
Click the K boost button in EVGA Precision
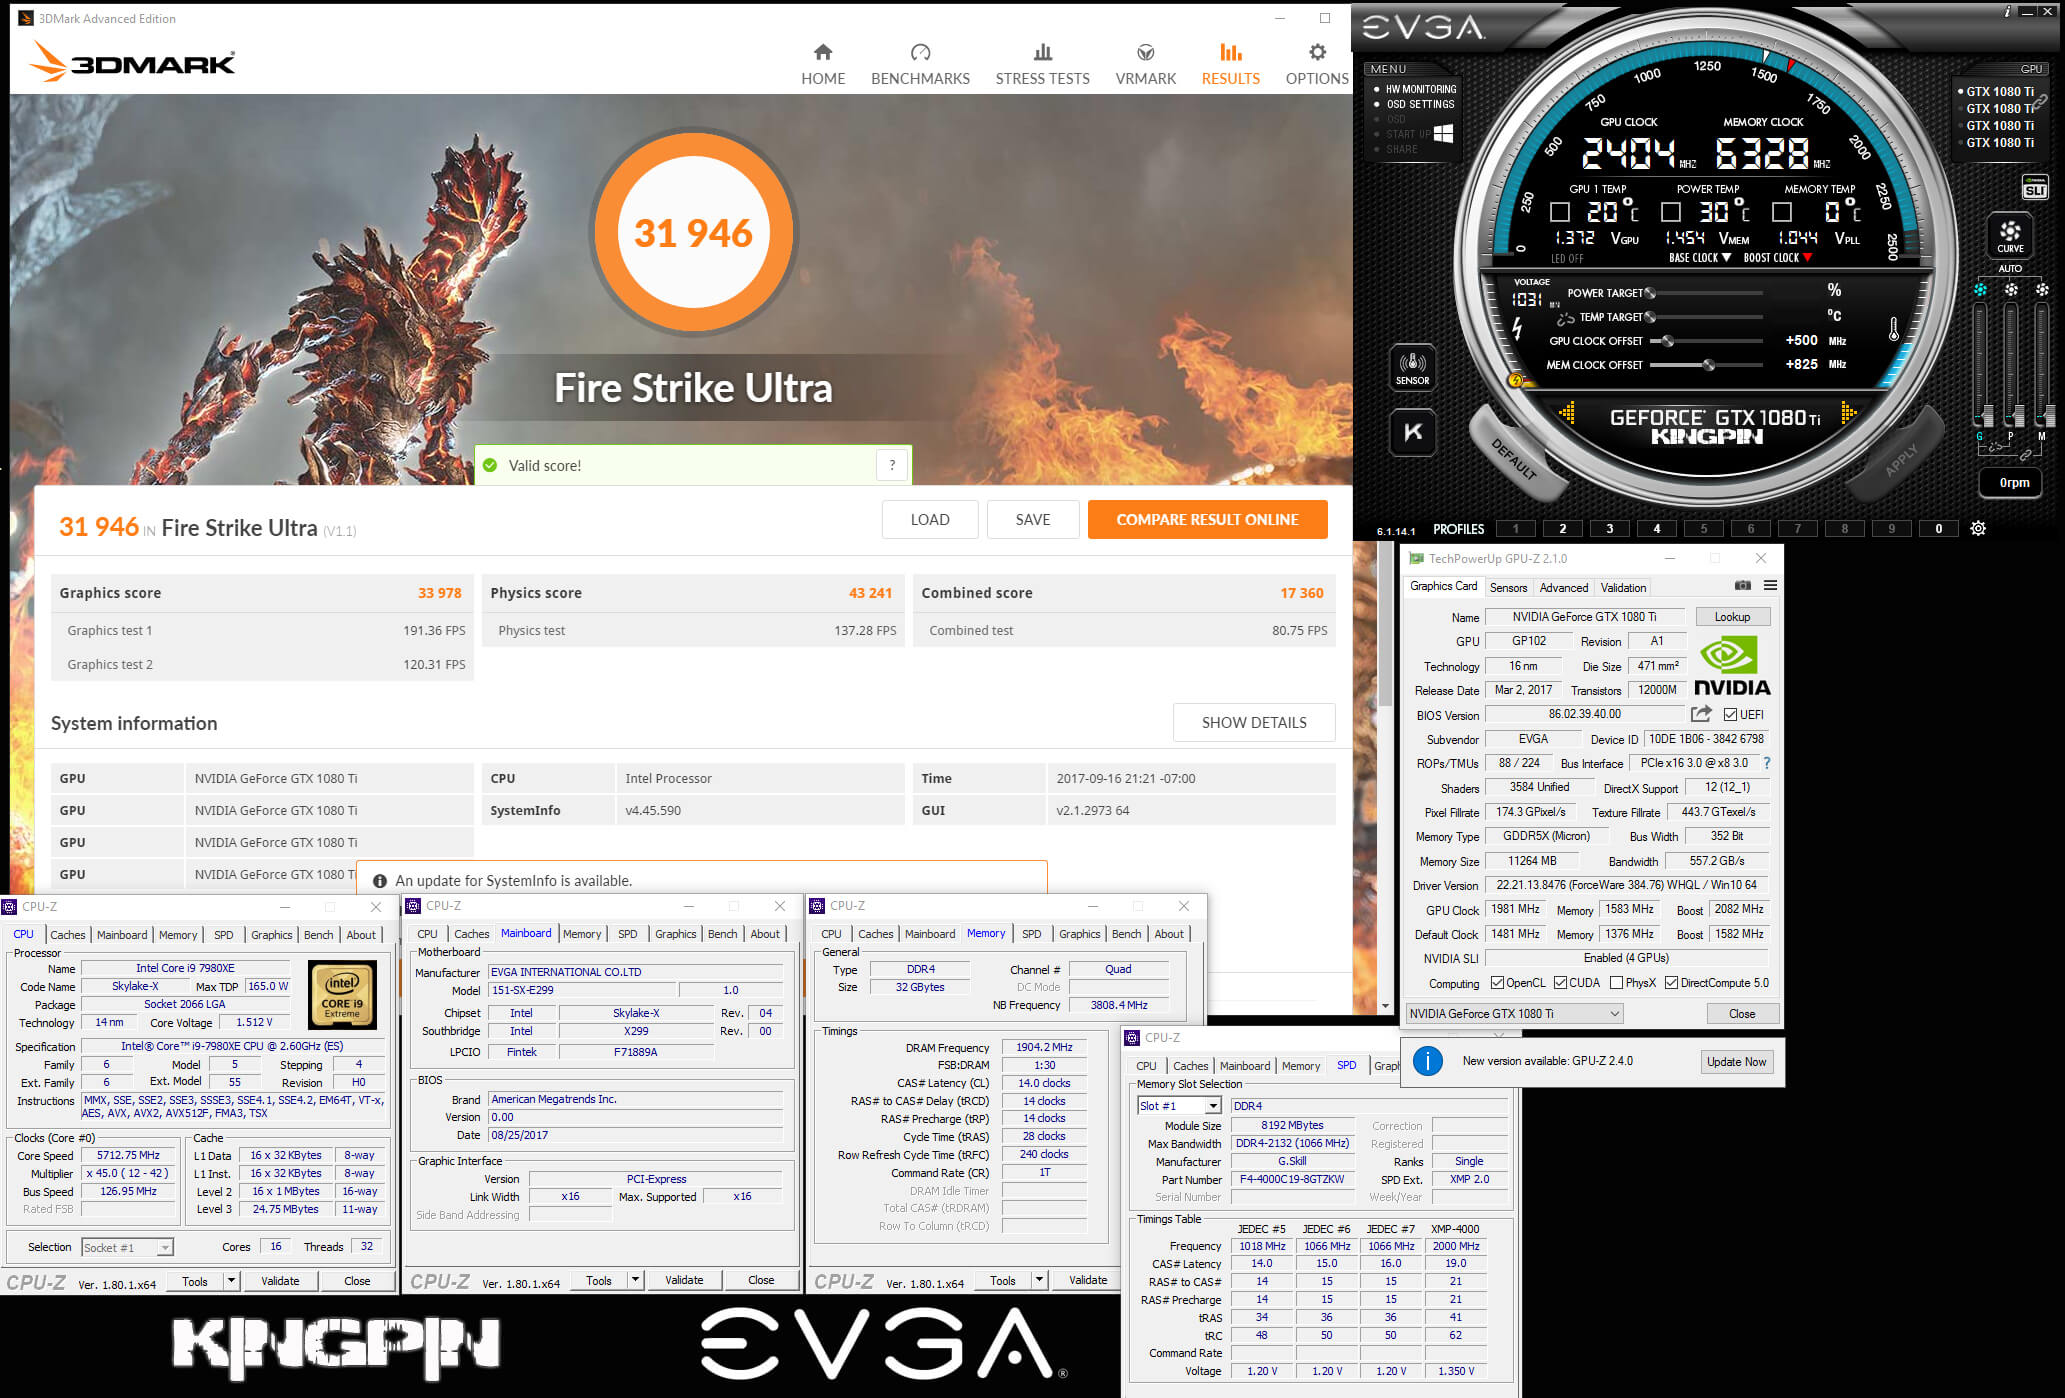coord(1412,432)
